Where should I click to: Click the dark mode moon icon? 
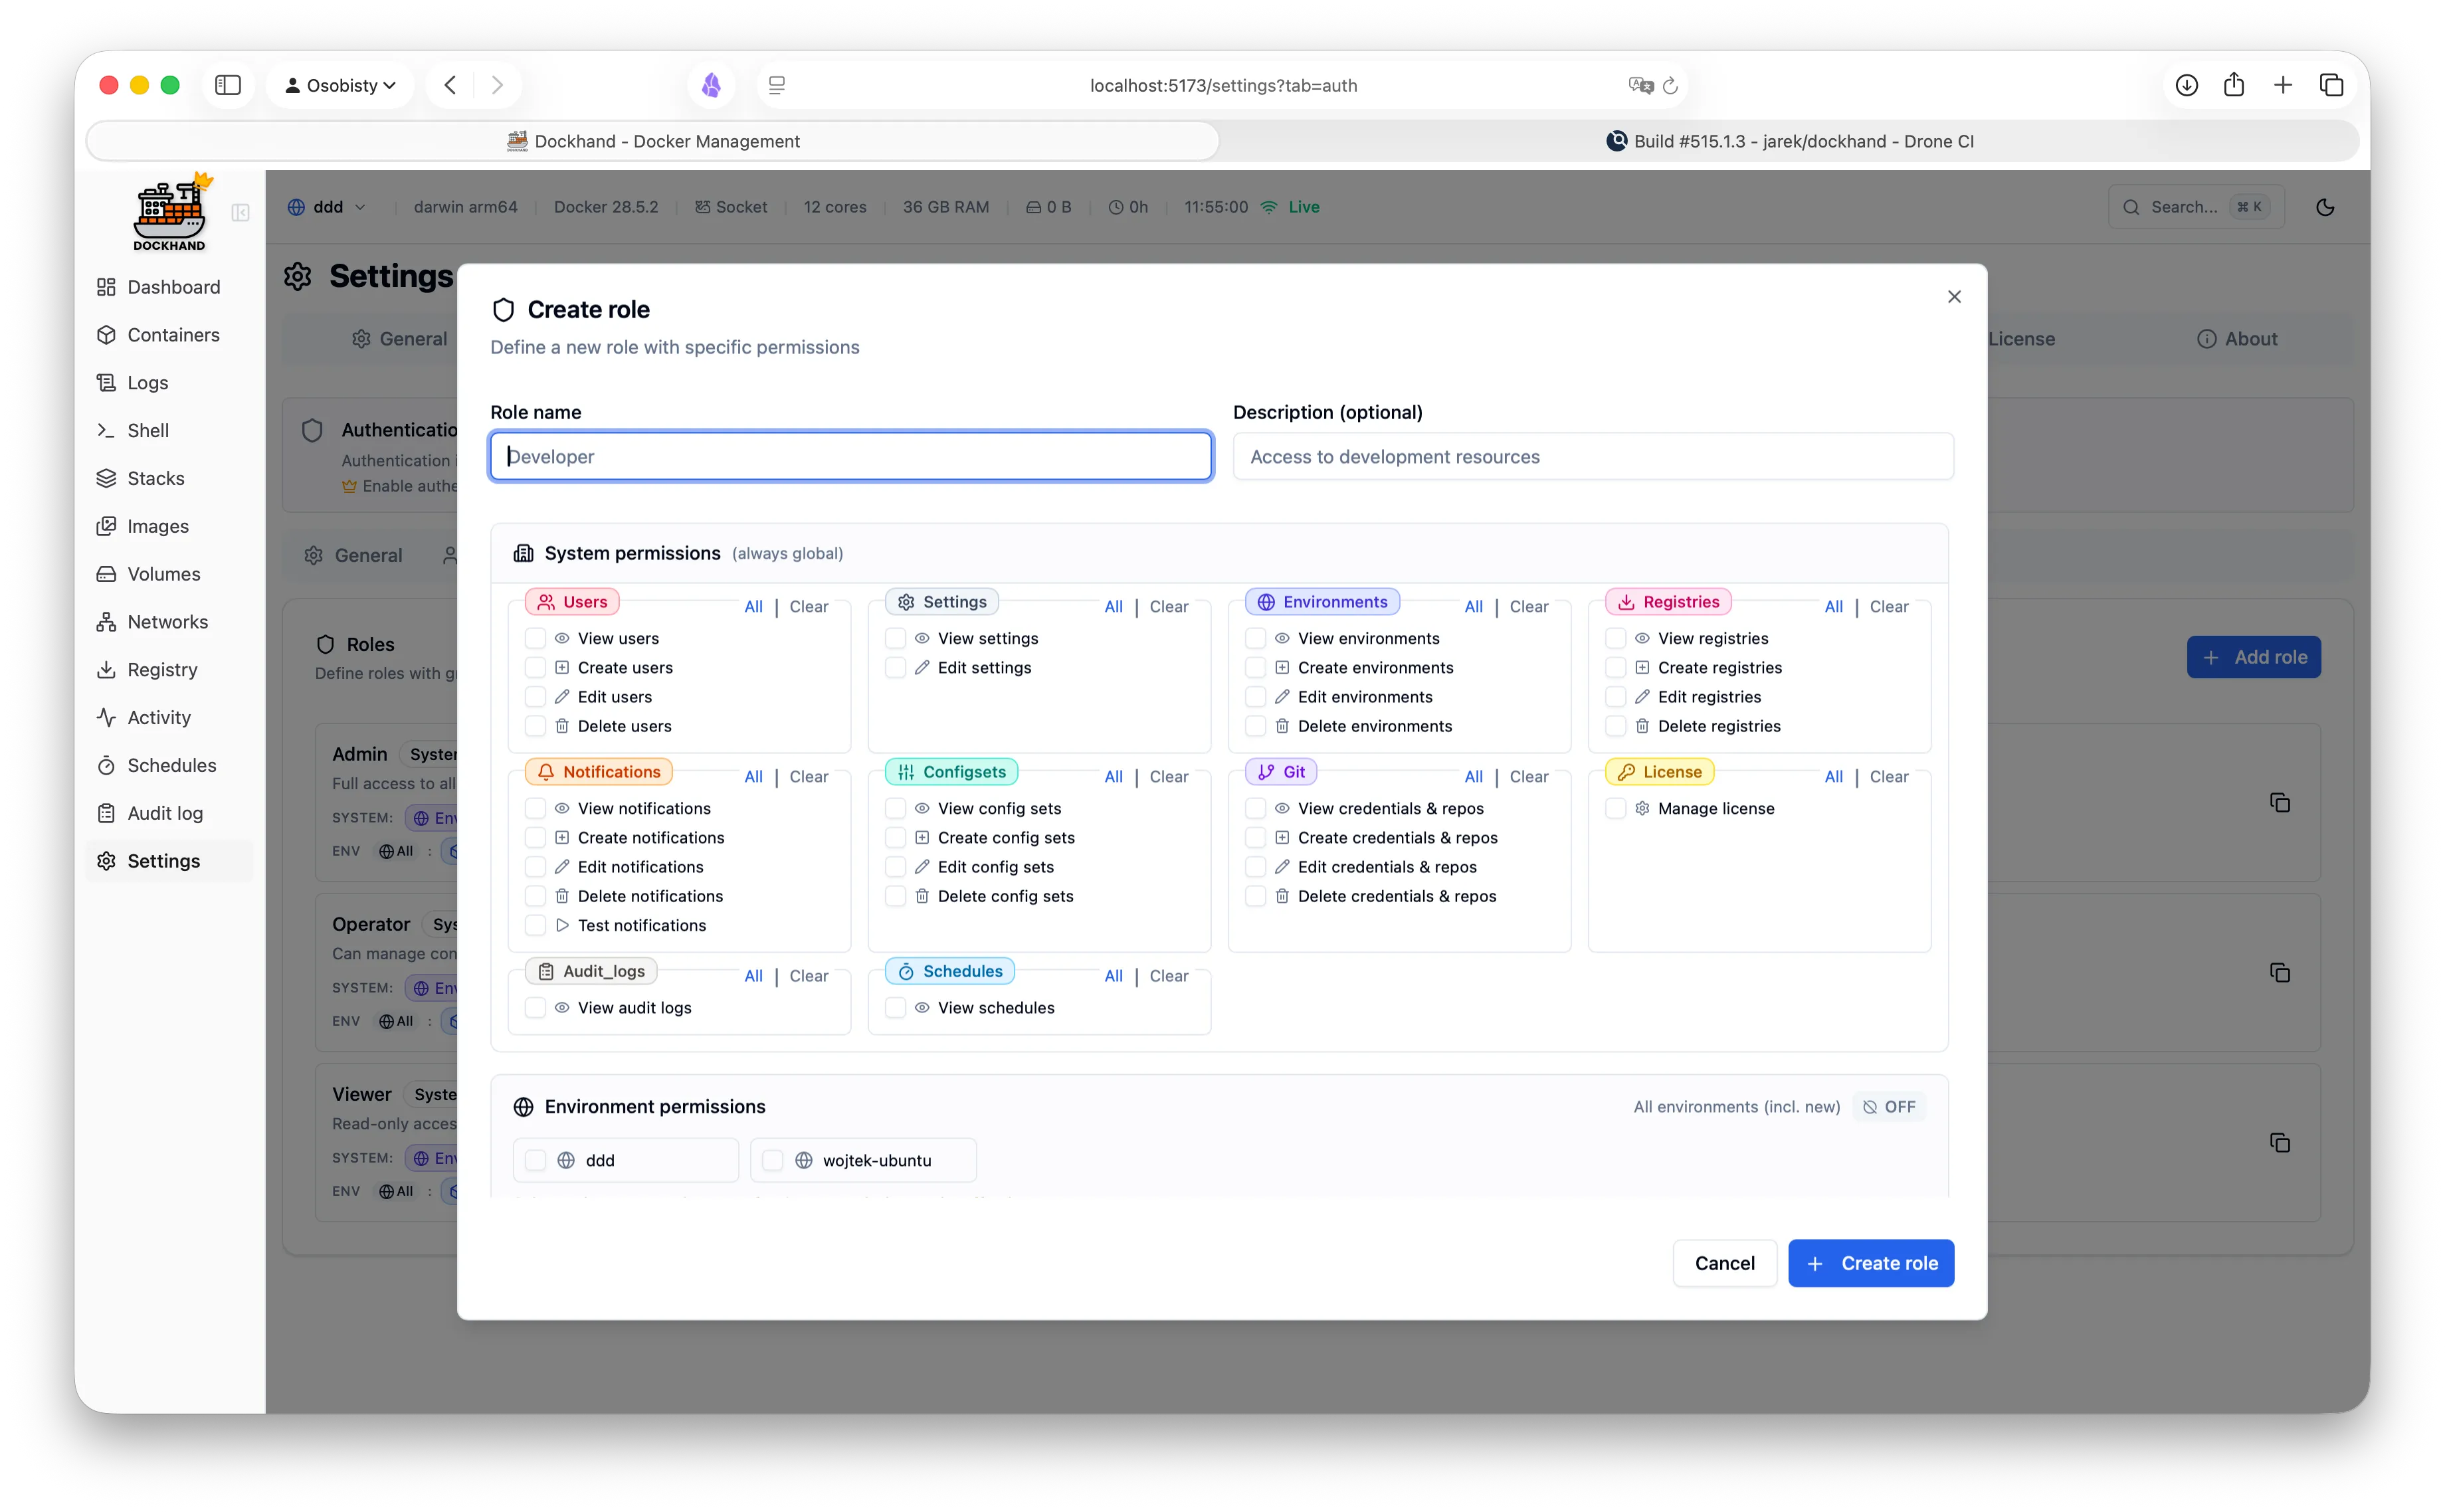(x=2325, y=207)
